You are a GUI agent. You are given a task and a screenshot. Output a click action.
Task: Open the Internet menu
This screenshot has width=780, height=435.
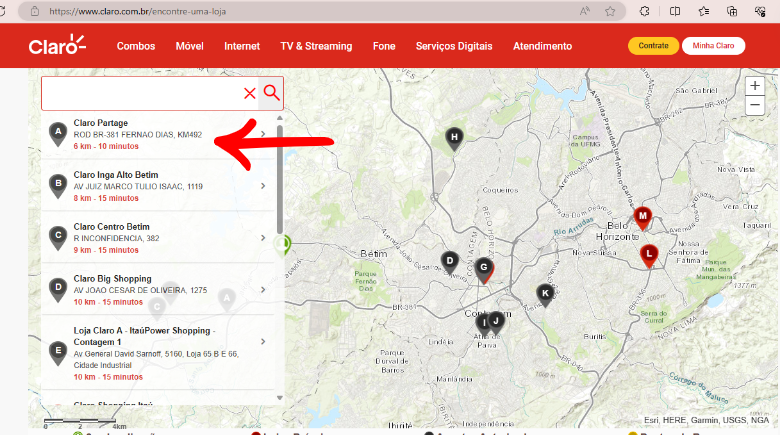coord(242,46)
